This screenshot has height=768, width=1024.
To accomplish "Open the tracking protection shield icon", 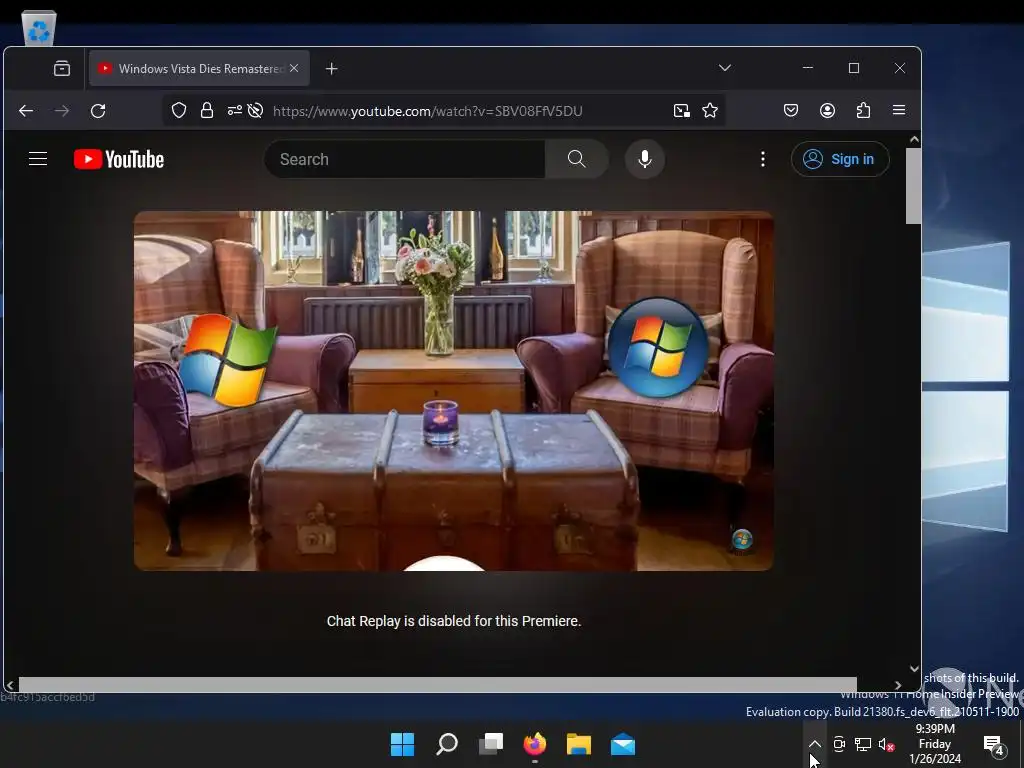I will coord(179,110).
